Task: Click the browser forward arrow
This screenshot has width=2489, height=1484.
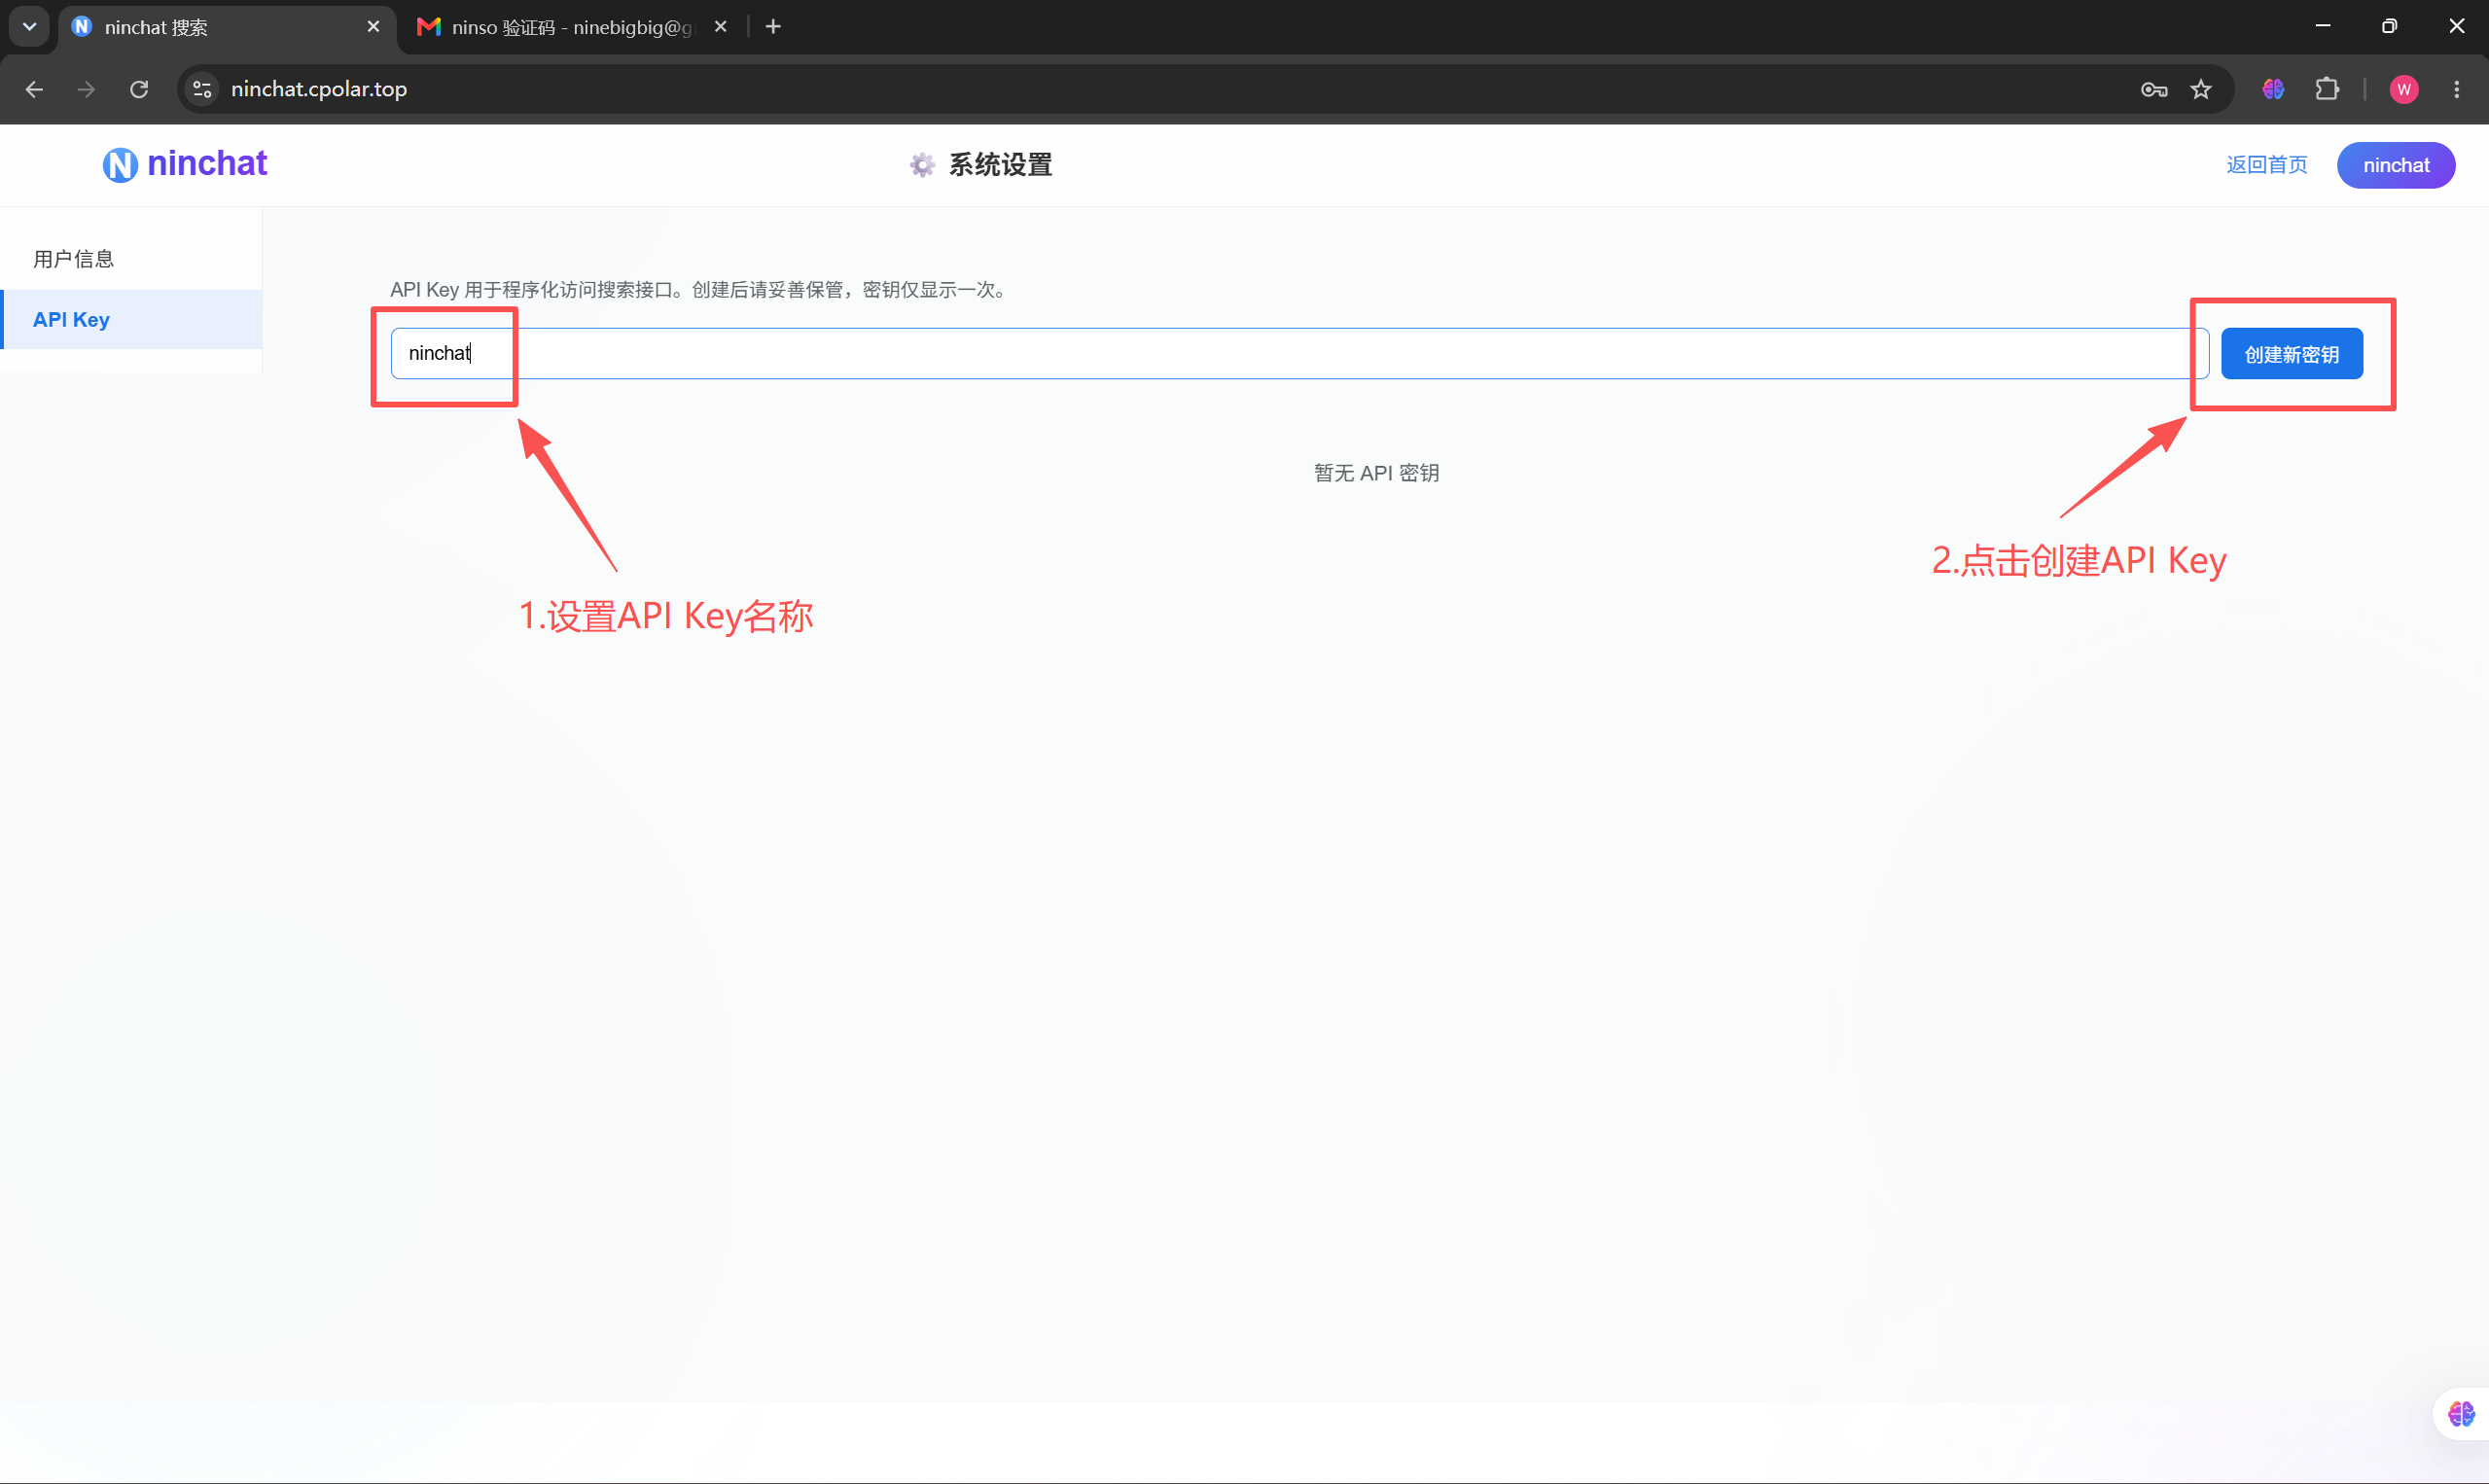Action: (x=87, y=89)
